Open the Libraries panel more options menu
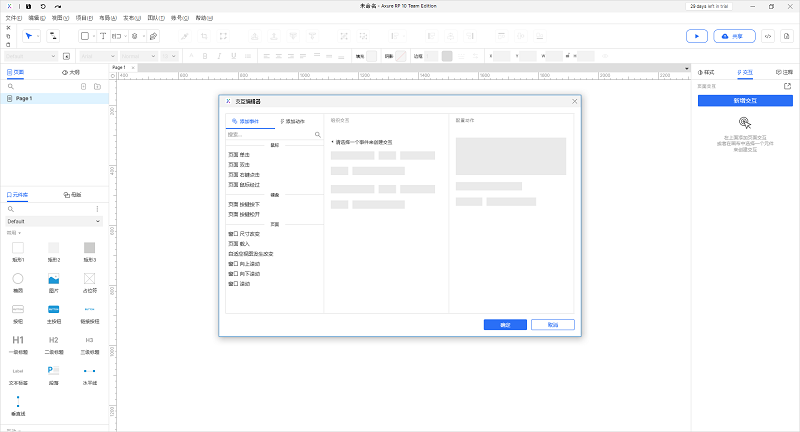800x432 pixels. [97, 209]
